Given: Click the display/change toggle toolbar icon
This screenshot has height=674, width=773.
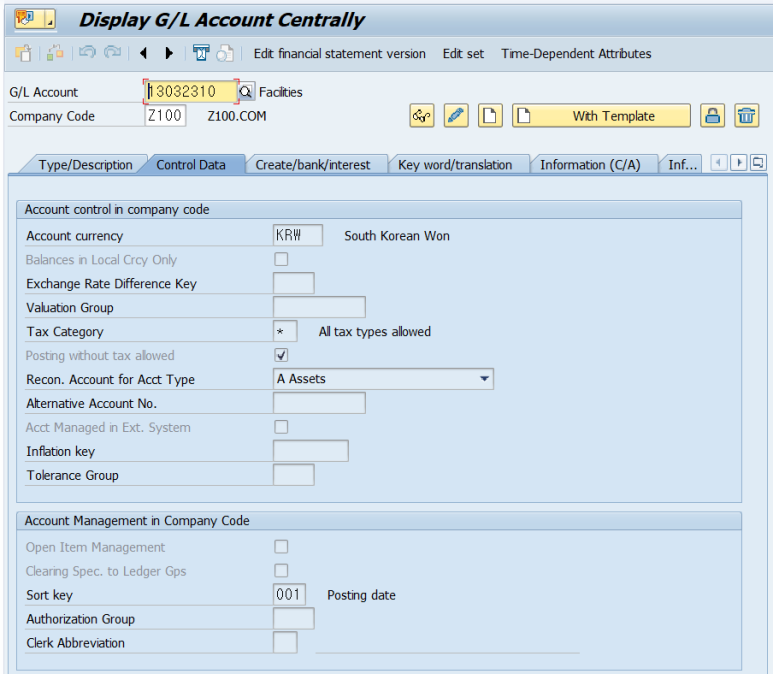Looking at the screenshot, I should [x=55, y=53].
